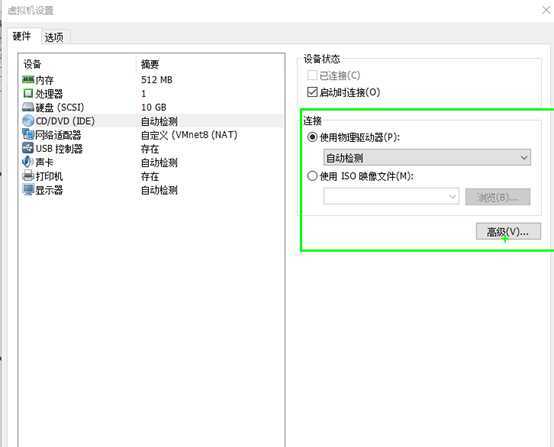Select the 硬盘 (SCSI) hard disk icon

click(28, 107)
